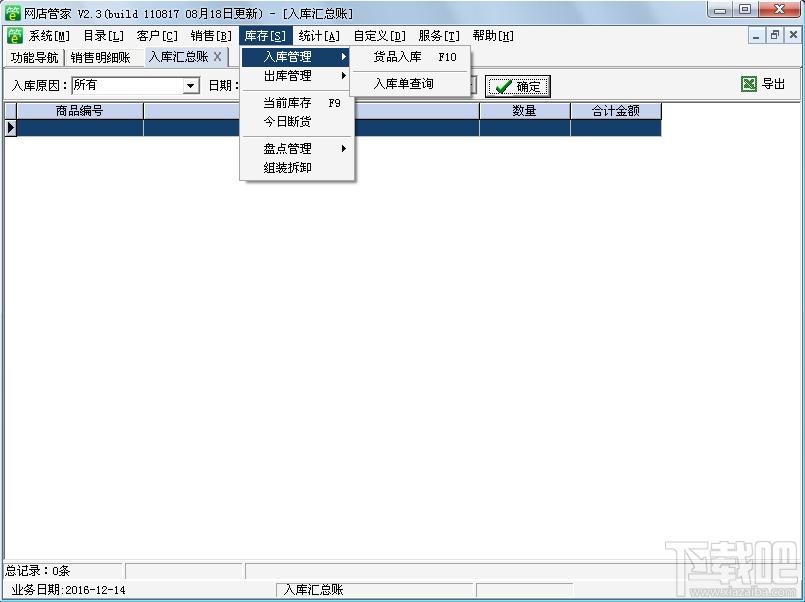This screenshot has width=805, height=602.
Task: Click the row selector arrow of first row
Action: tap(10, 127)
